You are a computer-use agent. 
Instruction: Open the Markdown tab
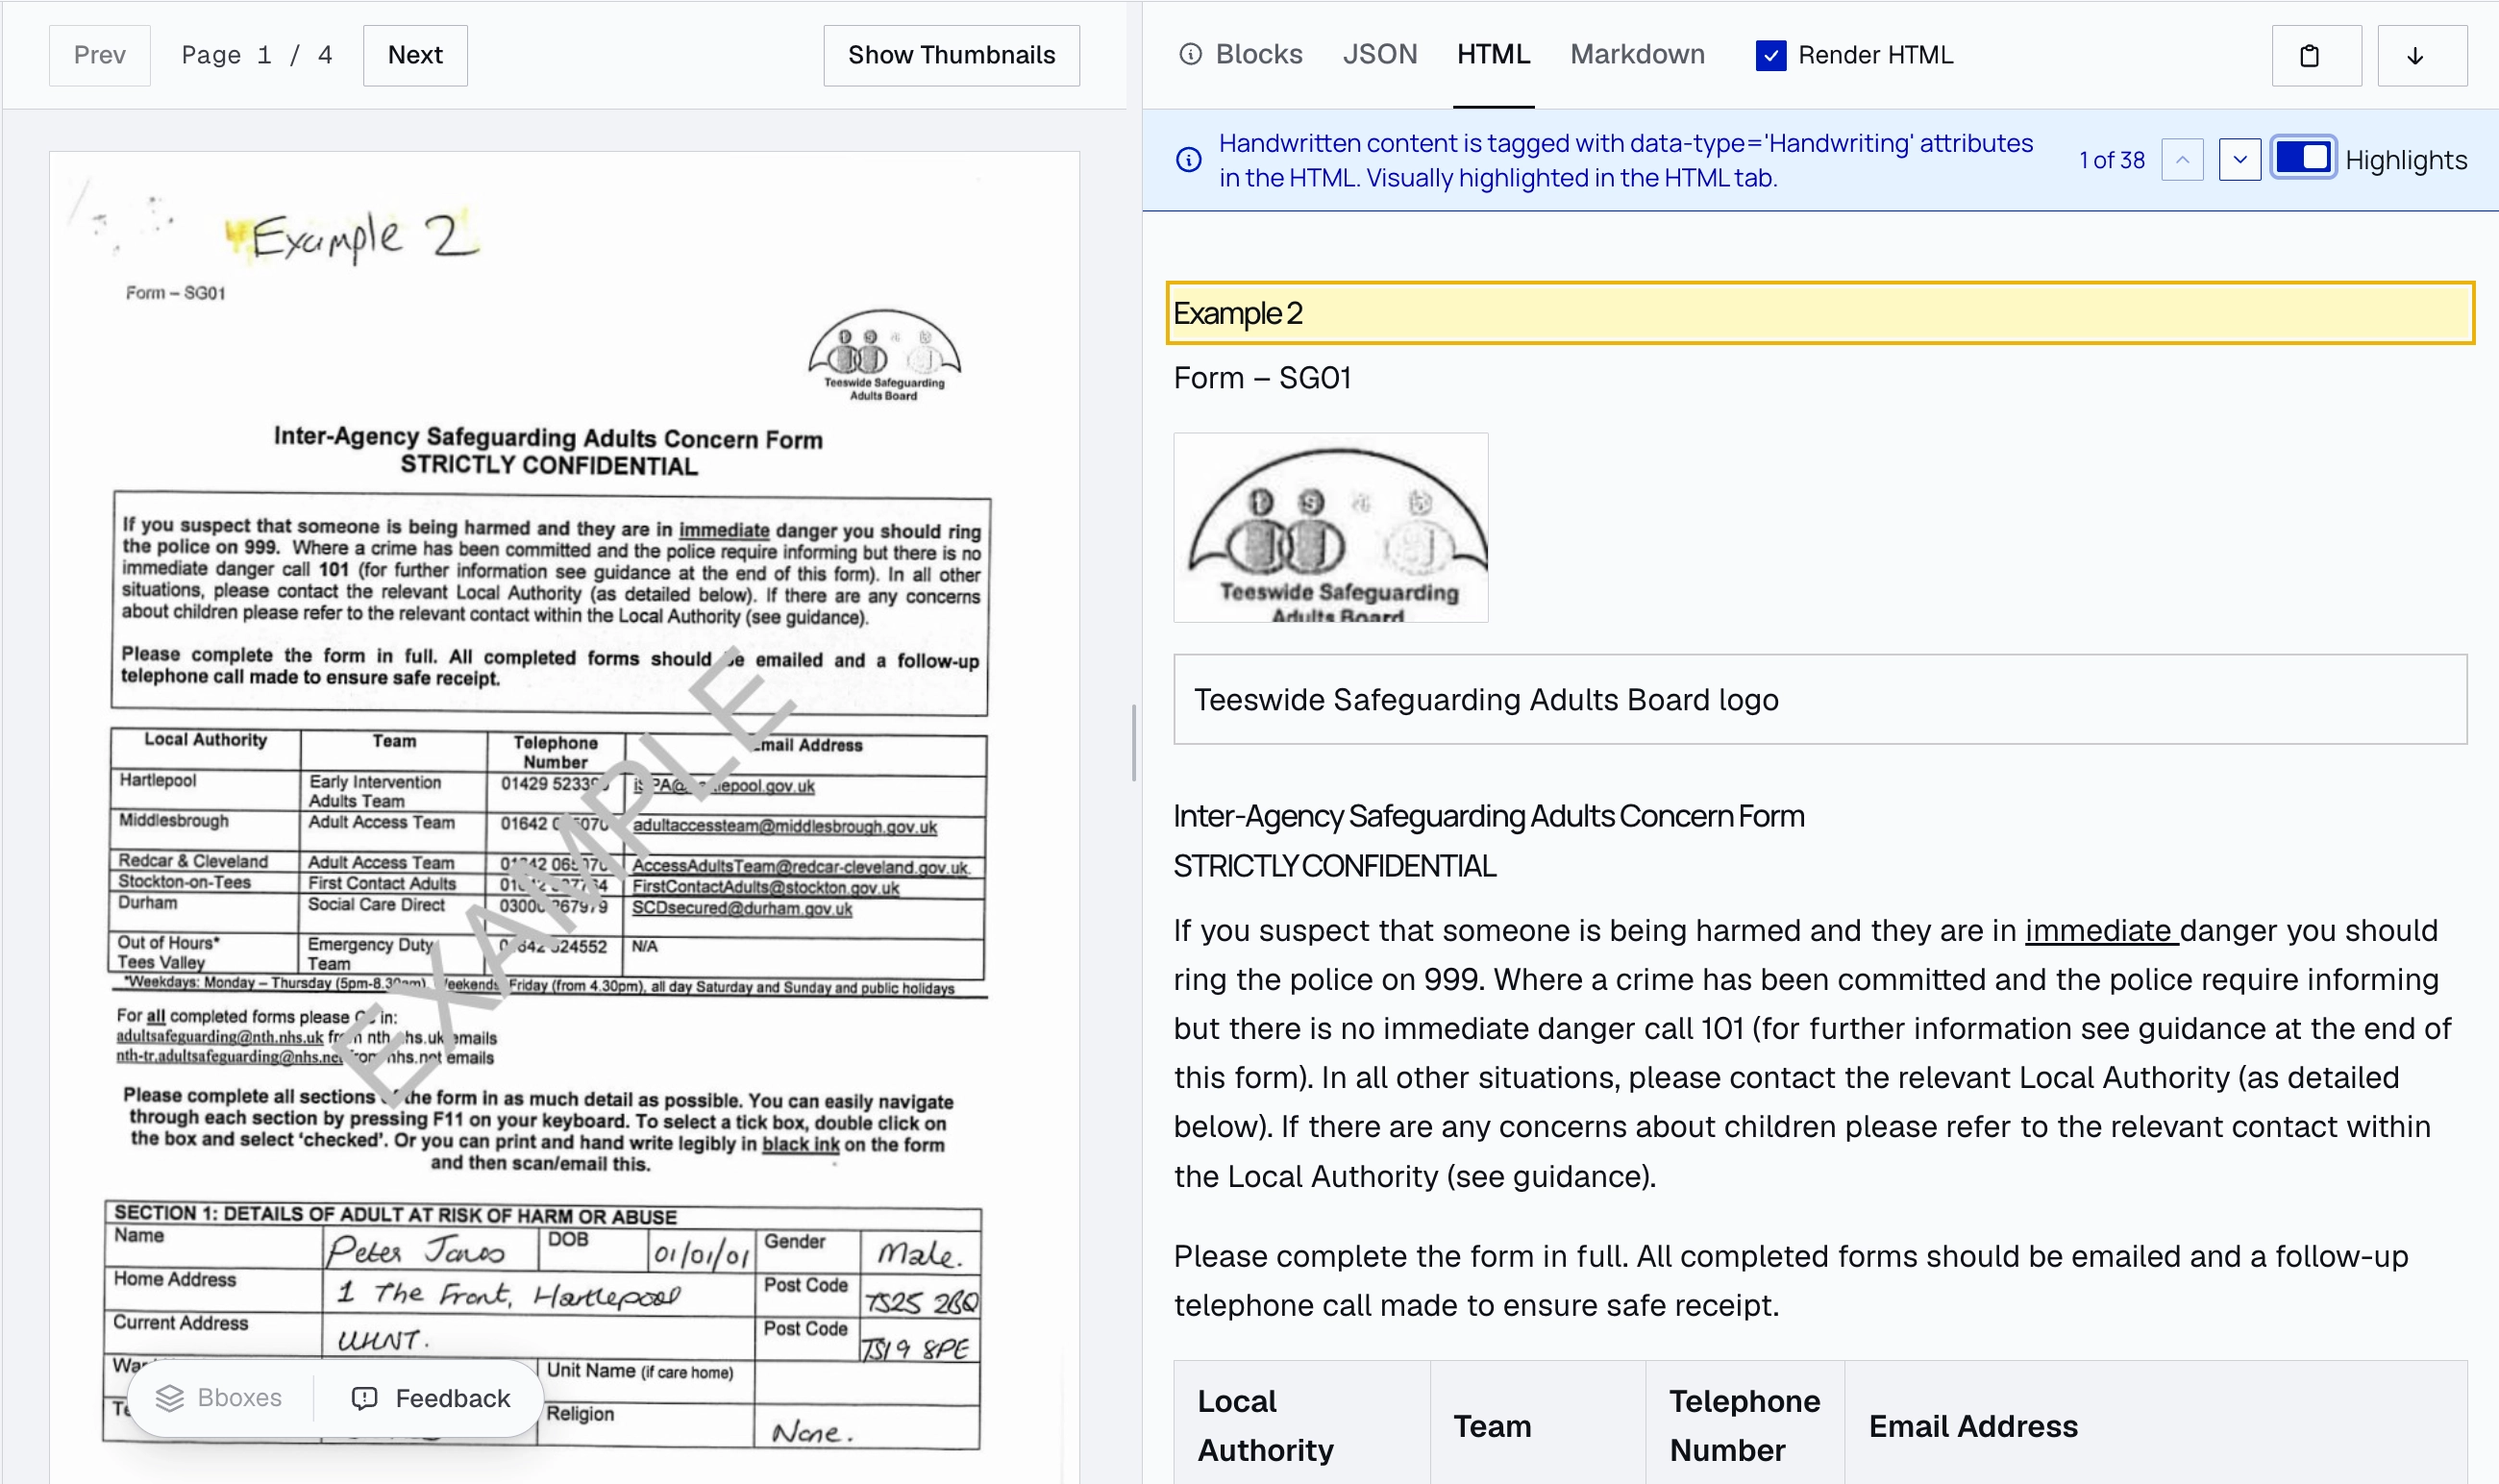pos(1637,54)
